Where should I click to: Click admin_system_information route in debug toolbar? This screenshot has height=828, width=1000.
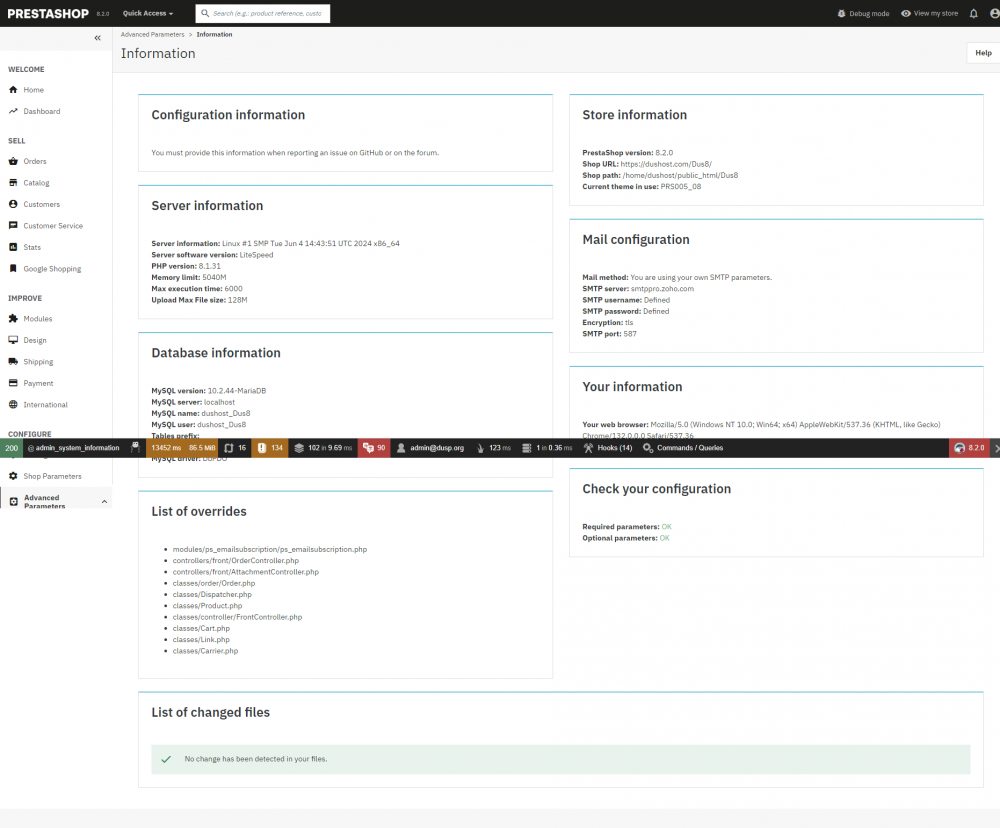(x=73, y=448)
